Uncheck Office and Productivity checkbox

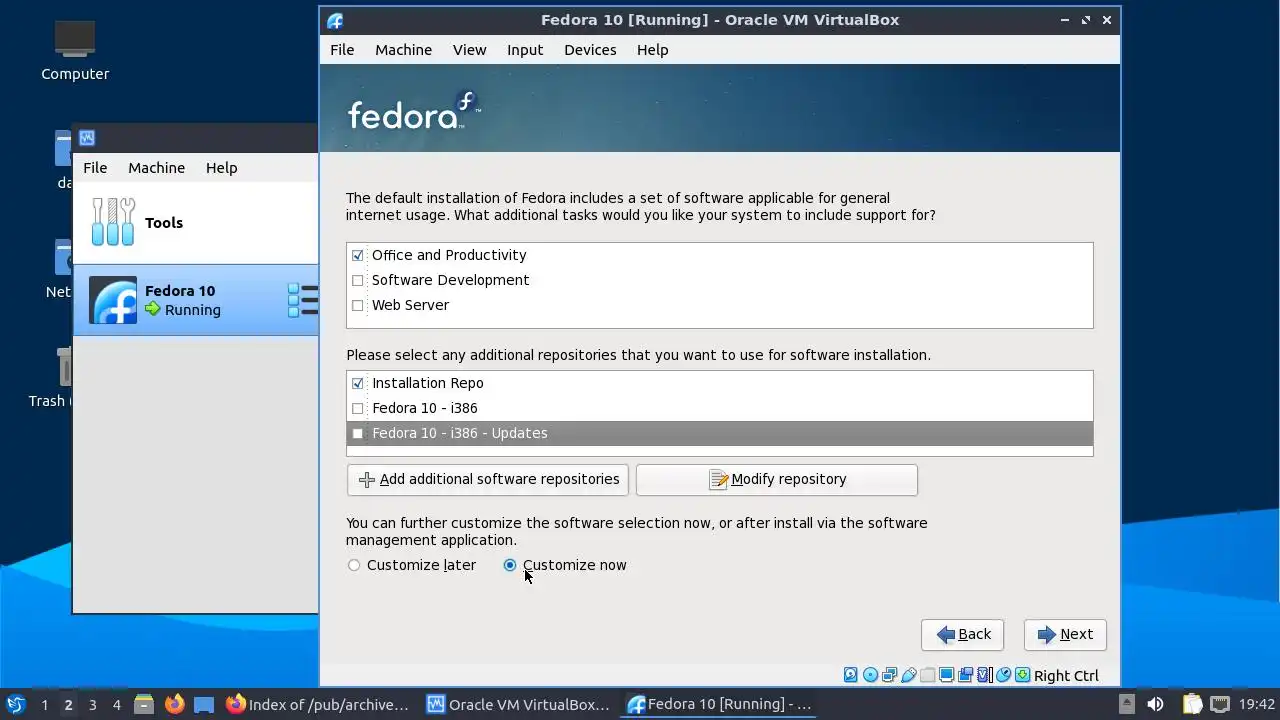pos(358,255)
